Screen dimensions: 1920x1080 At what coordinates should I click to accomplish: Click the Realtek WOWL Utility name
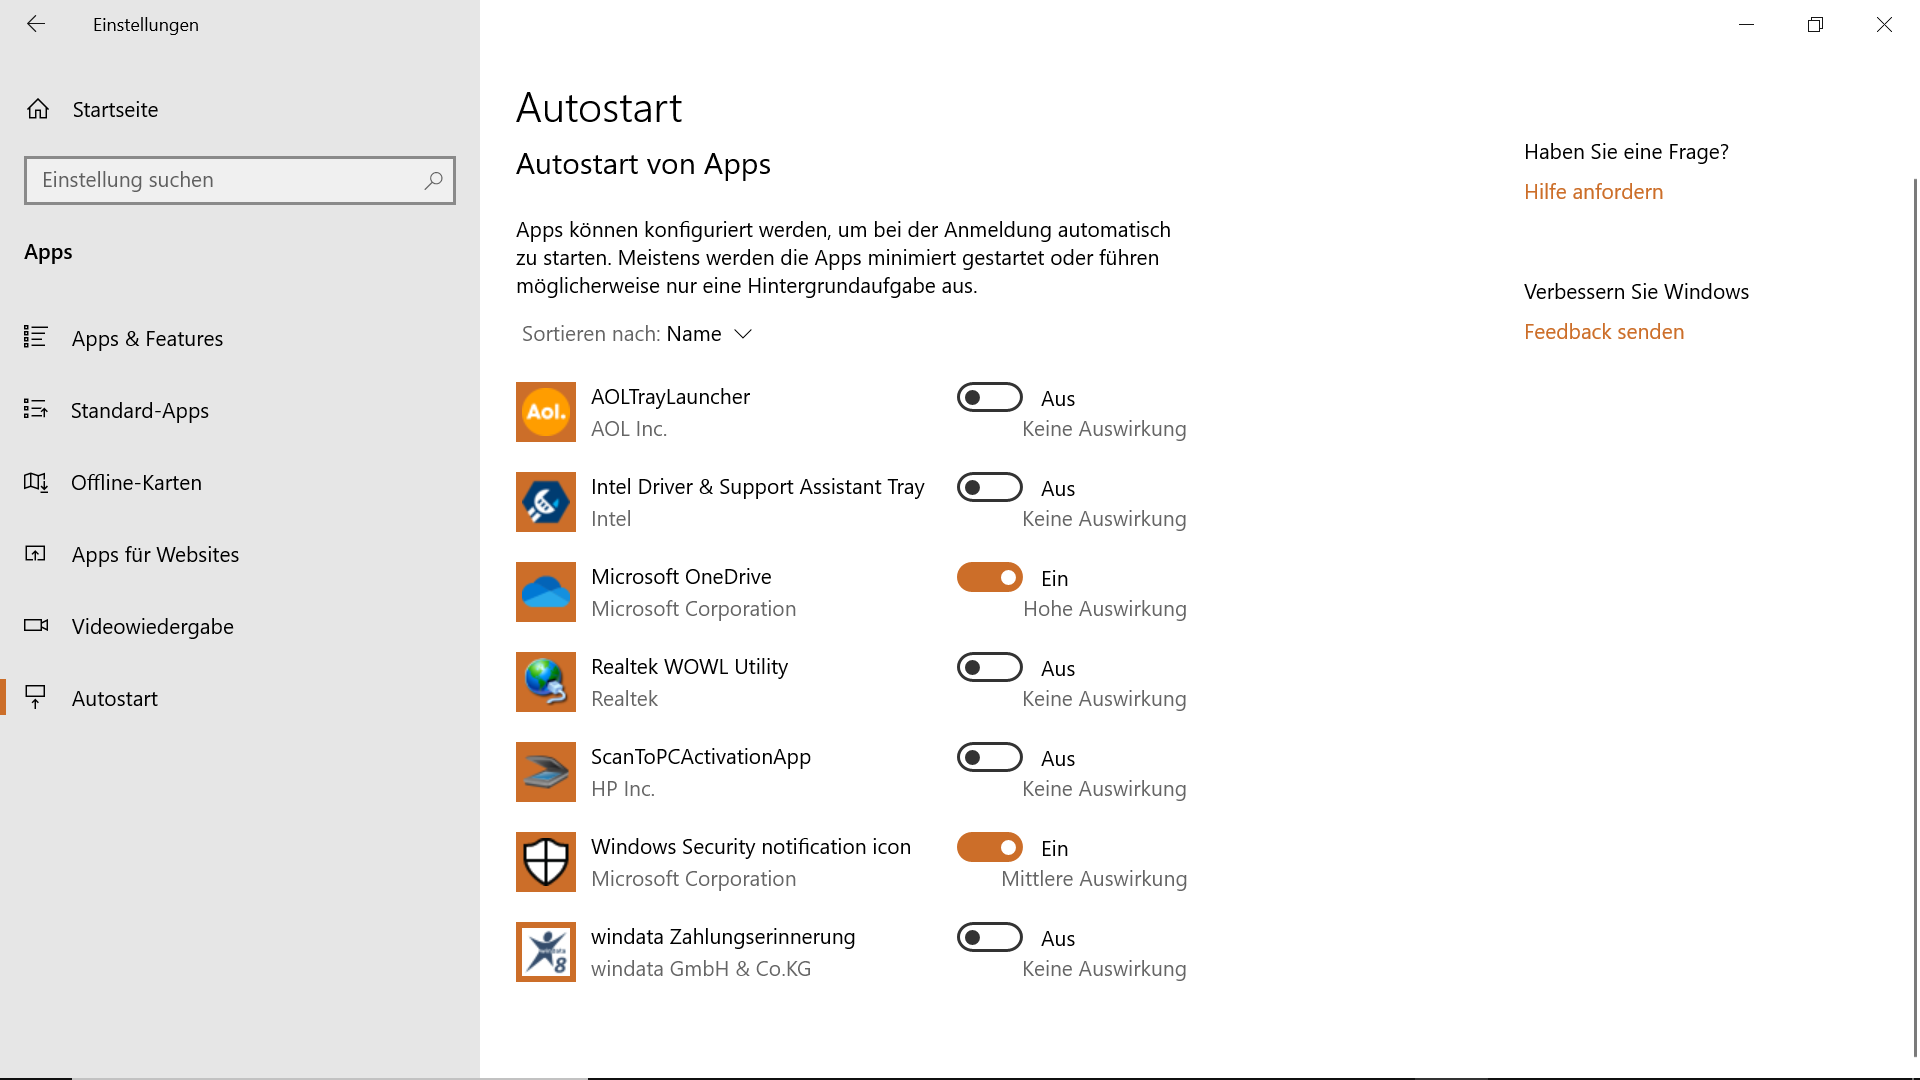point(689,667)
